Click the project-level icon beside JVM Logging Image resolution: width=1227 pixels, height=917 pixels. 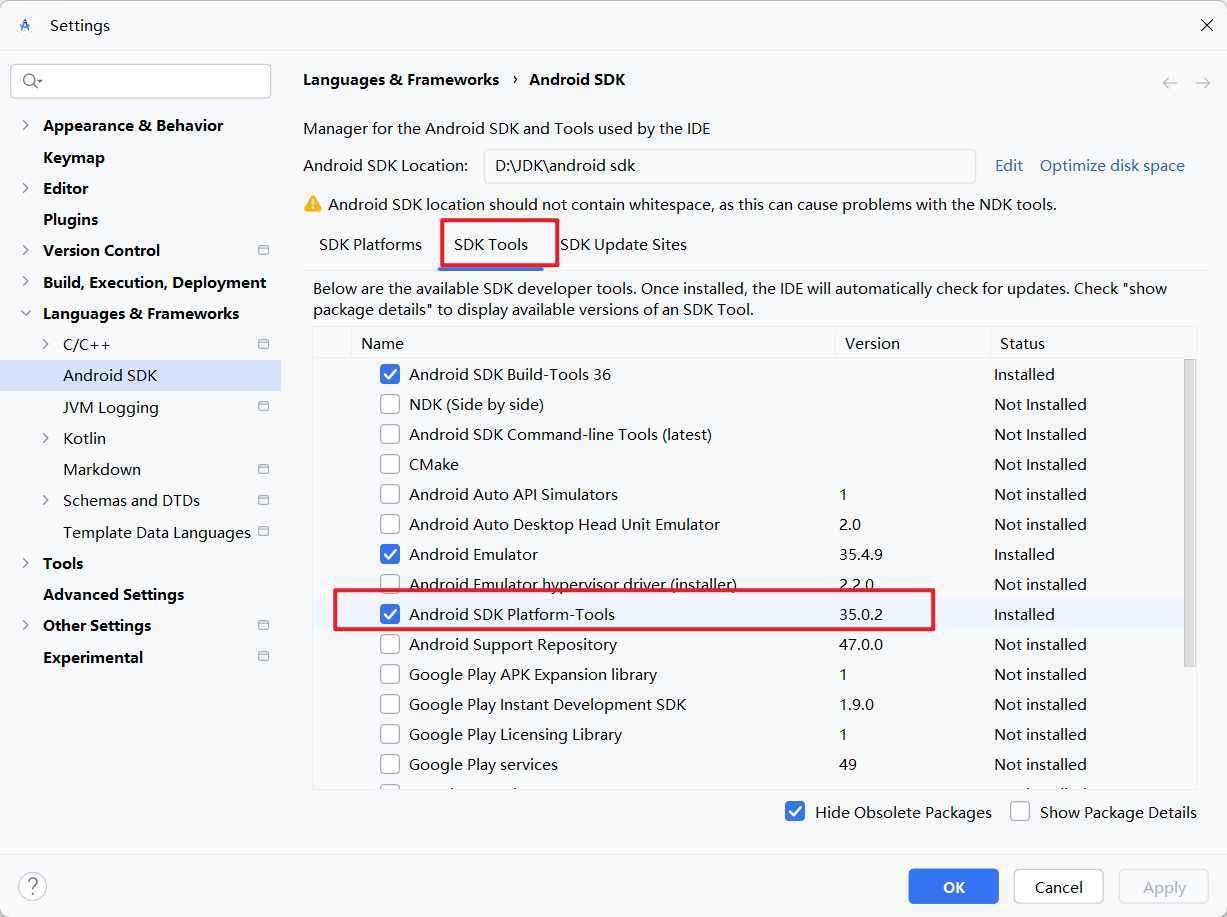pyautogui.click(x=264, y=406)
